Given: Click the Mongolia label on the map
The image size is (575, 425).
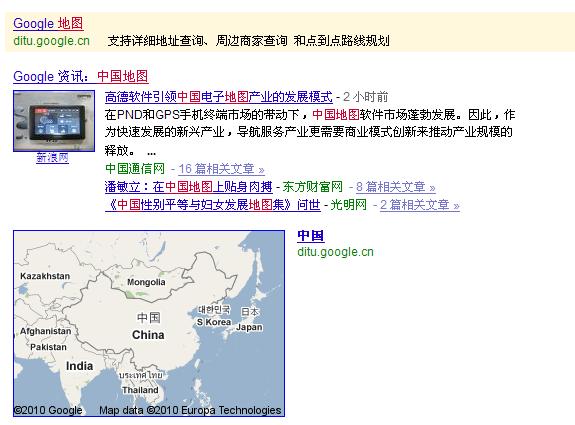Looking at the screenshot, I should pos(146,282).
